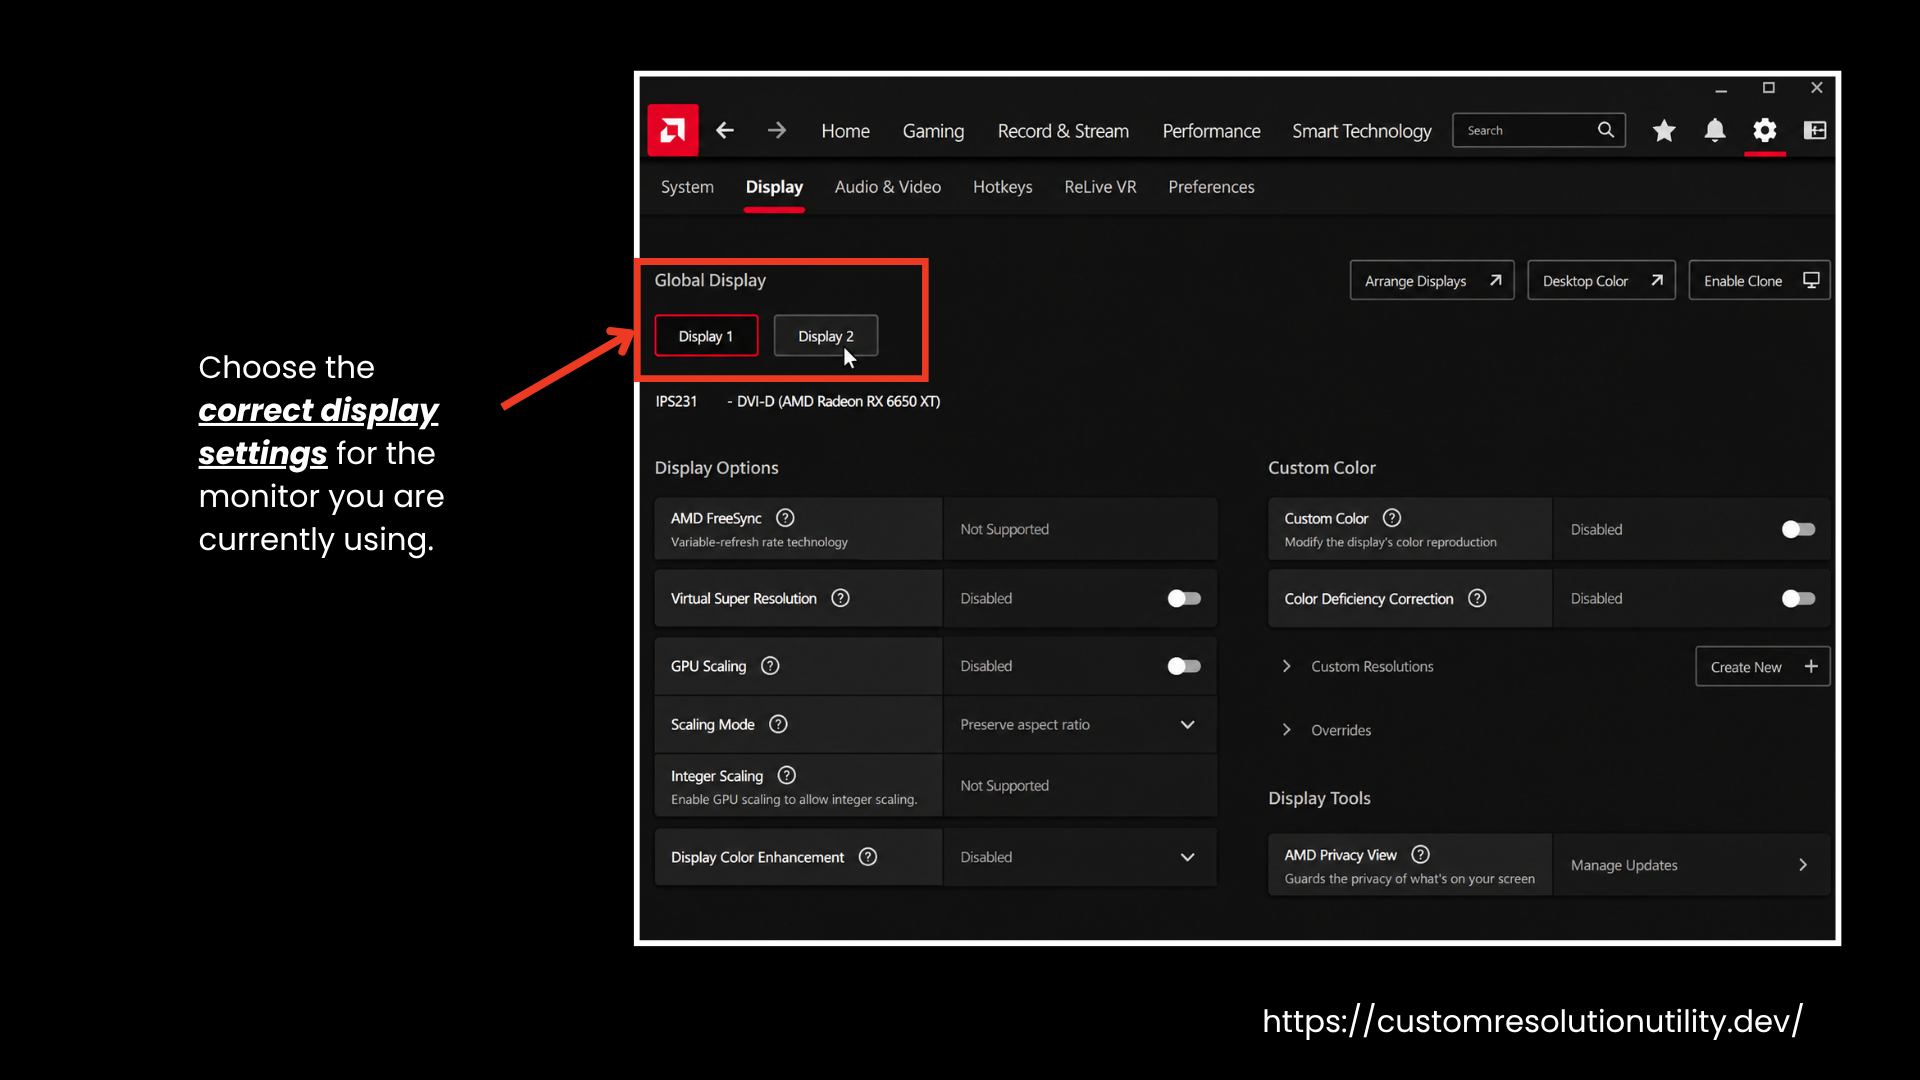The image size is (1920, 1080).
Task: Show help for Scaling Mode
Action: (778, 724)
